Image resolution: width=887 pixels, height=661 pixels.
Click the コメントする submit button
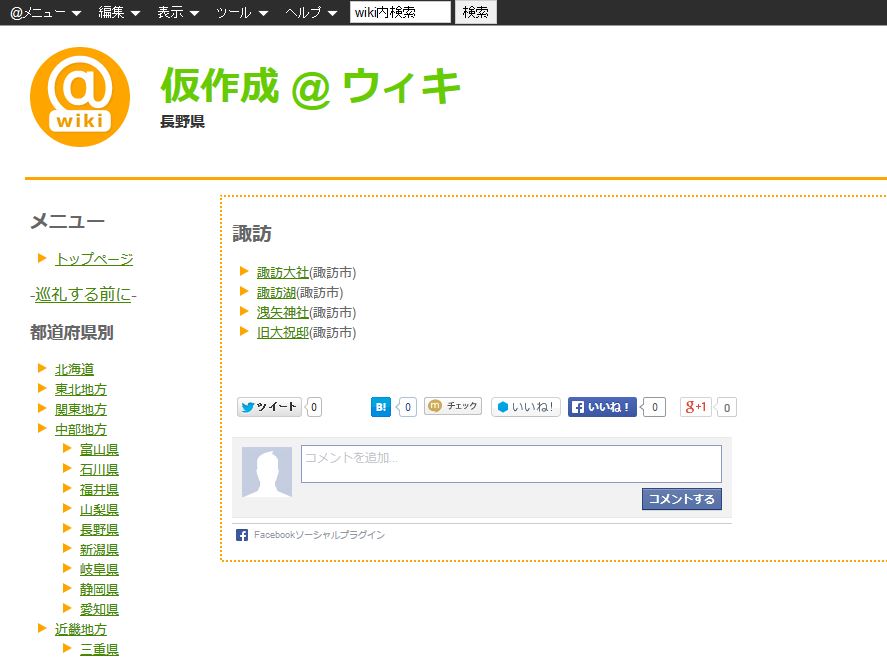coord(681,499)
